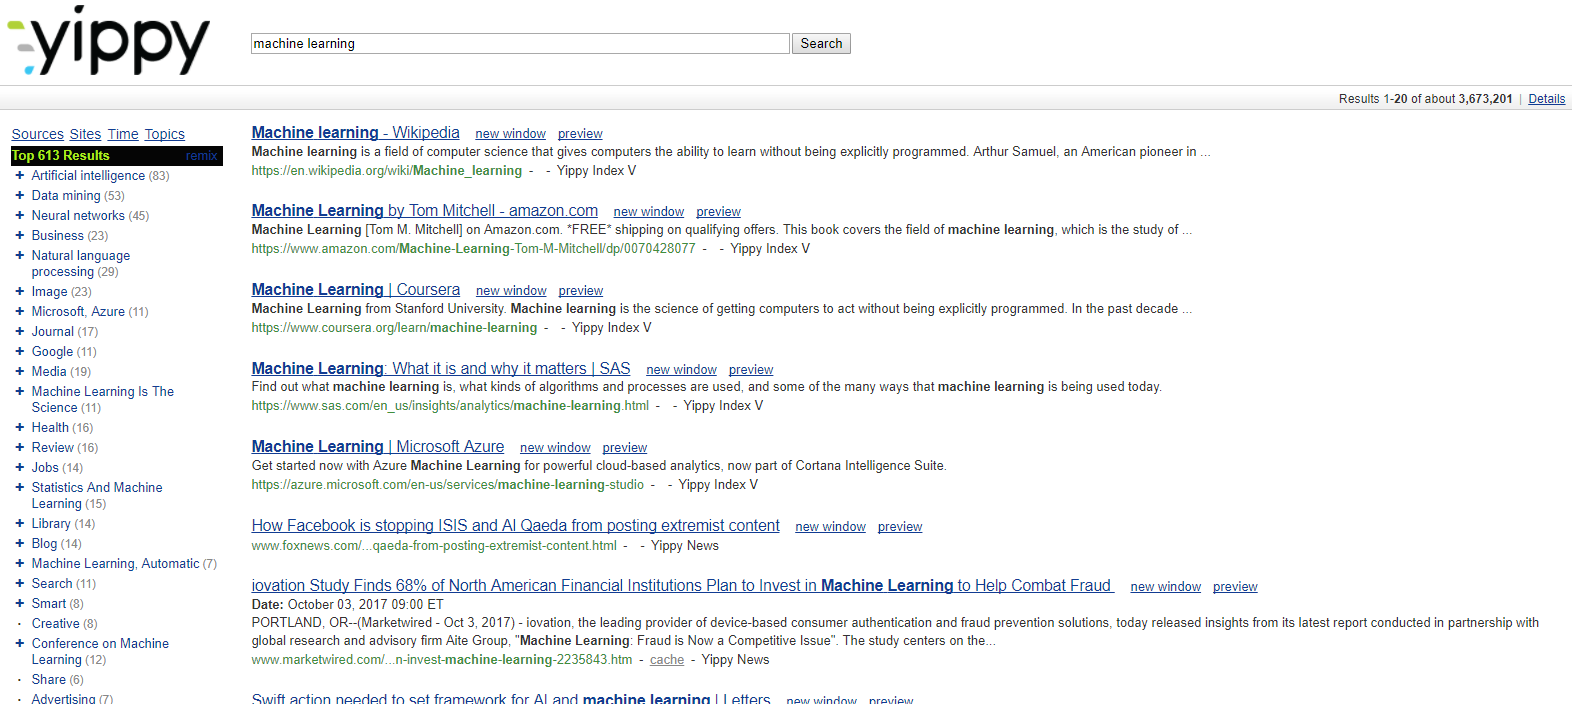Viewport: 1572px width, 704px height.
Task: Select the Blog (14) topic
Action: [x=56, y=543]
